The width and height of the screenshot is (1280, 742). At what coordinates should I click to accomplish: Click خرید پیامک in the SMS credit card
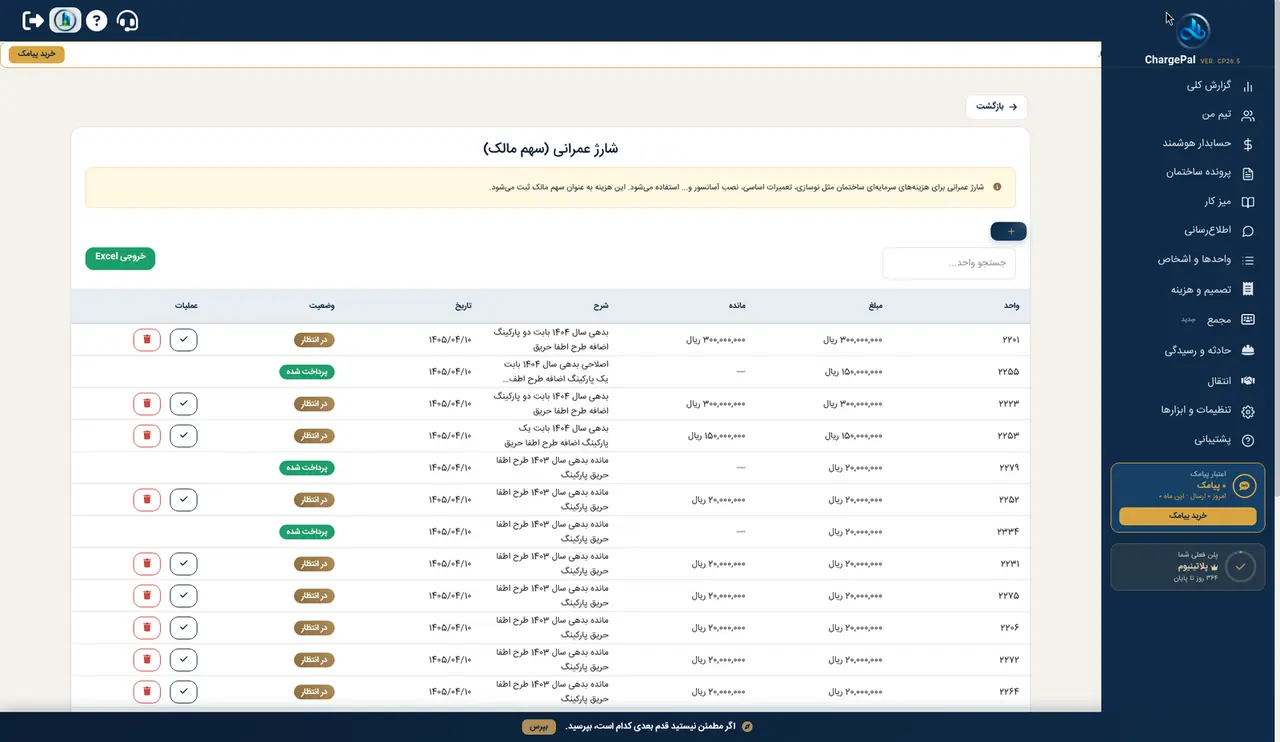point(1188,516)
